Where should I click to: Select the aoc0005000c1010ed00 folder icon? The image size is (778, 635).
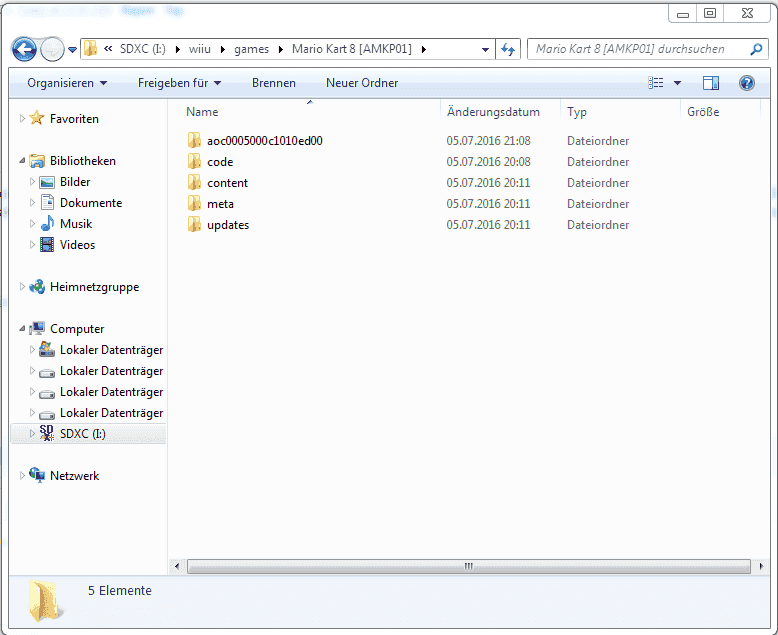194,140
